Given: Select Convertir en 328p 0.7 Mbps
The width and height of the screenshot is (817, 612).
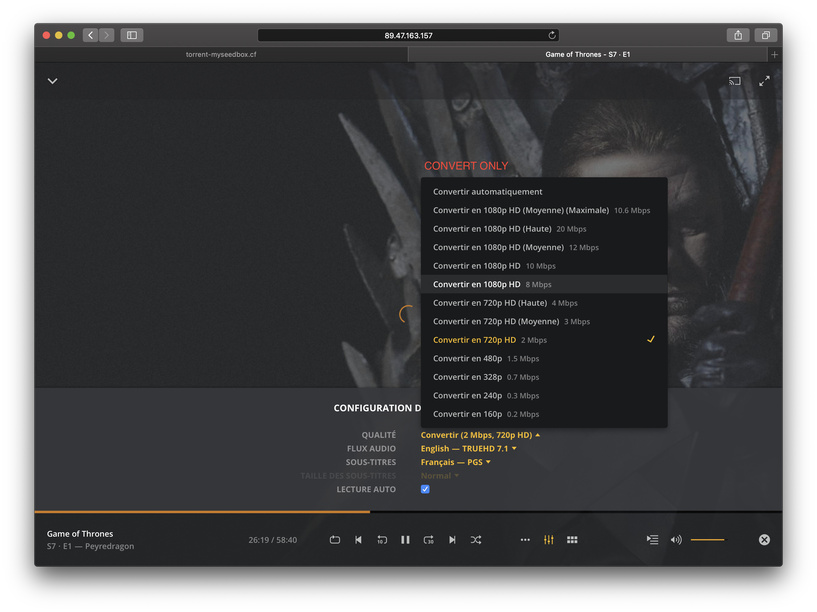Looking at the screenshot, I should coord(544,377).
